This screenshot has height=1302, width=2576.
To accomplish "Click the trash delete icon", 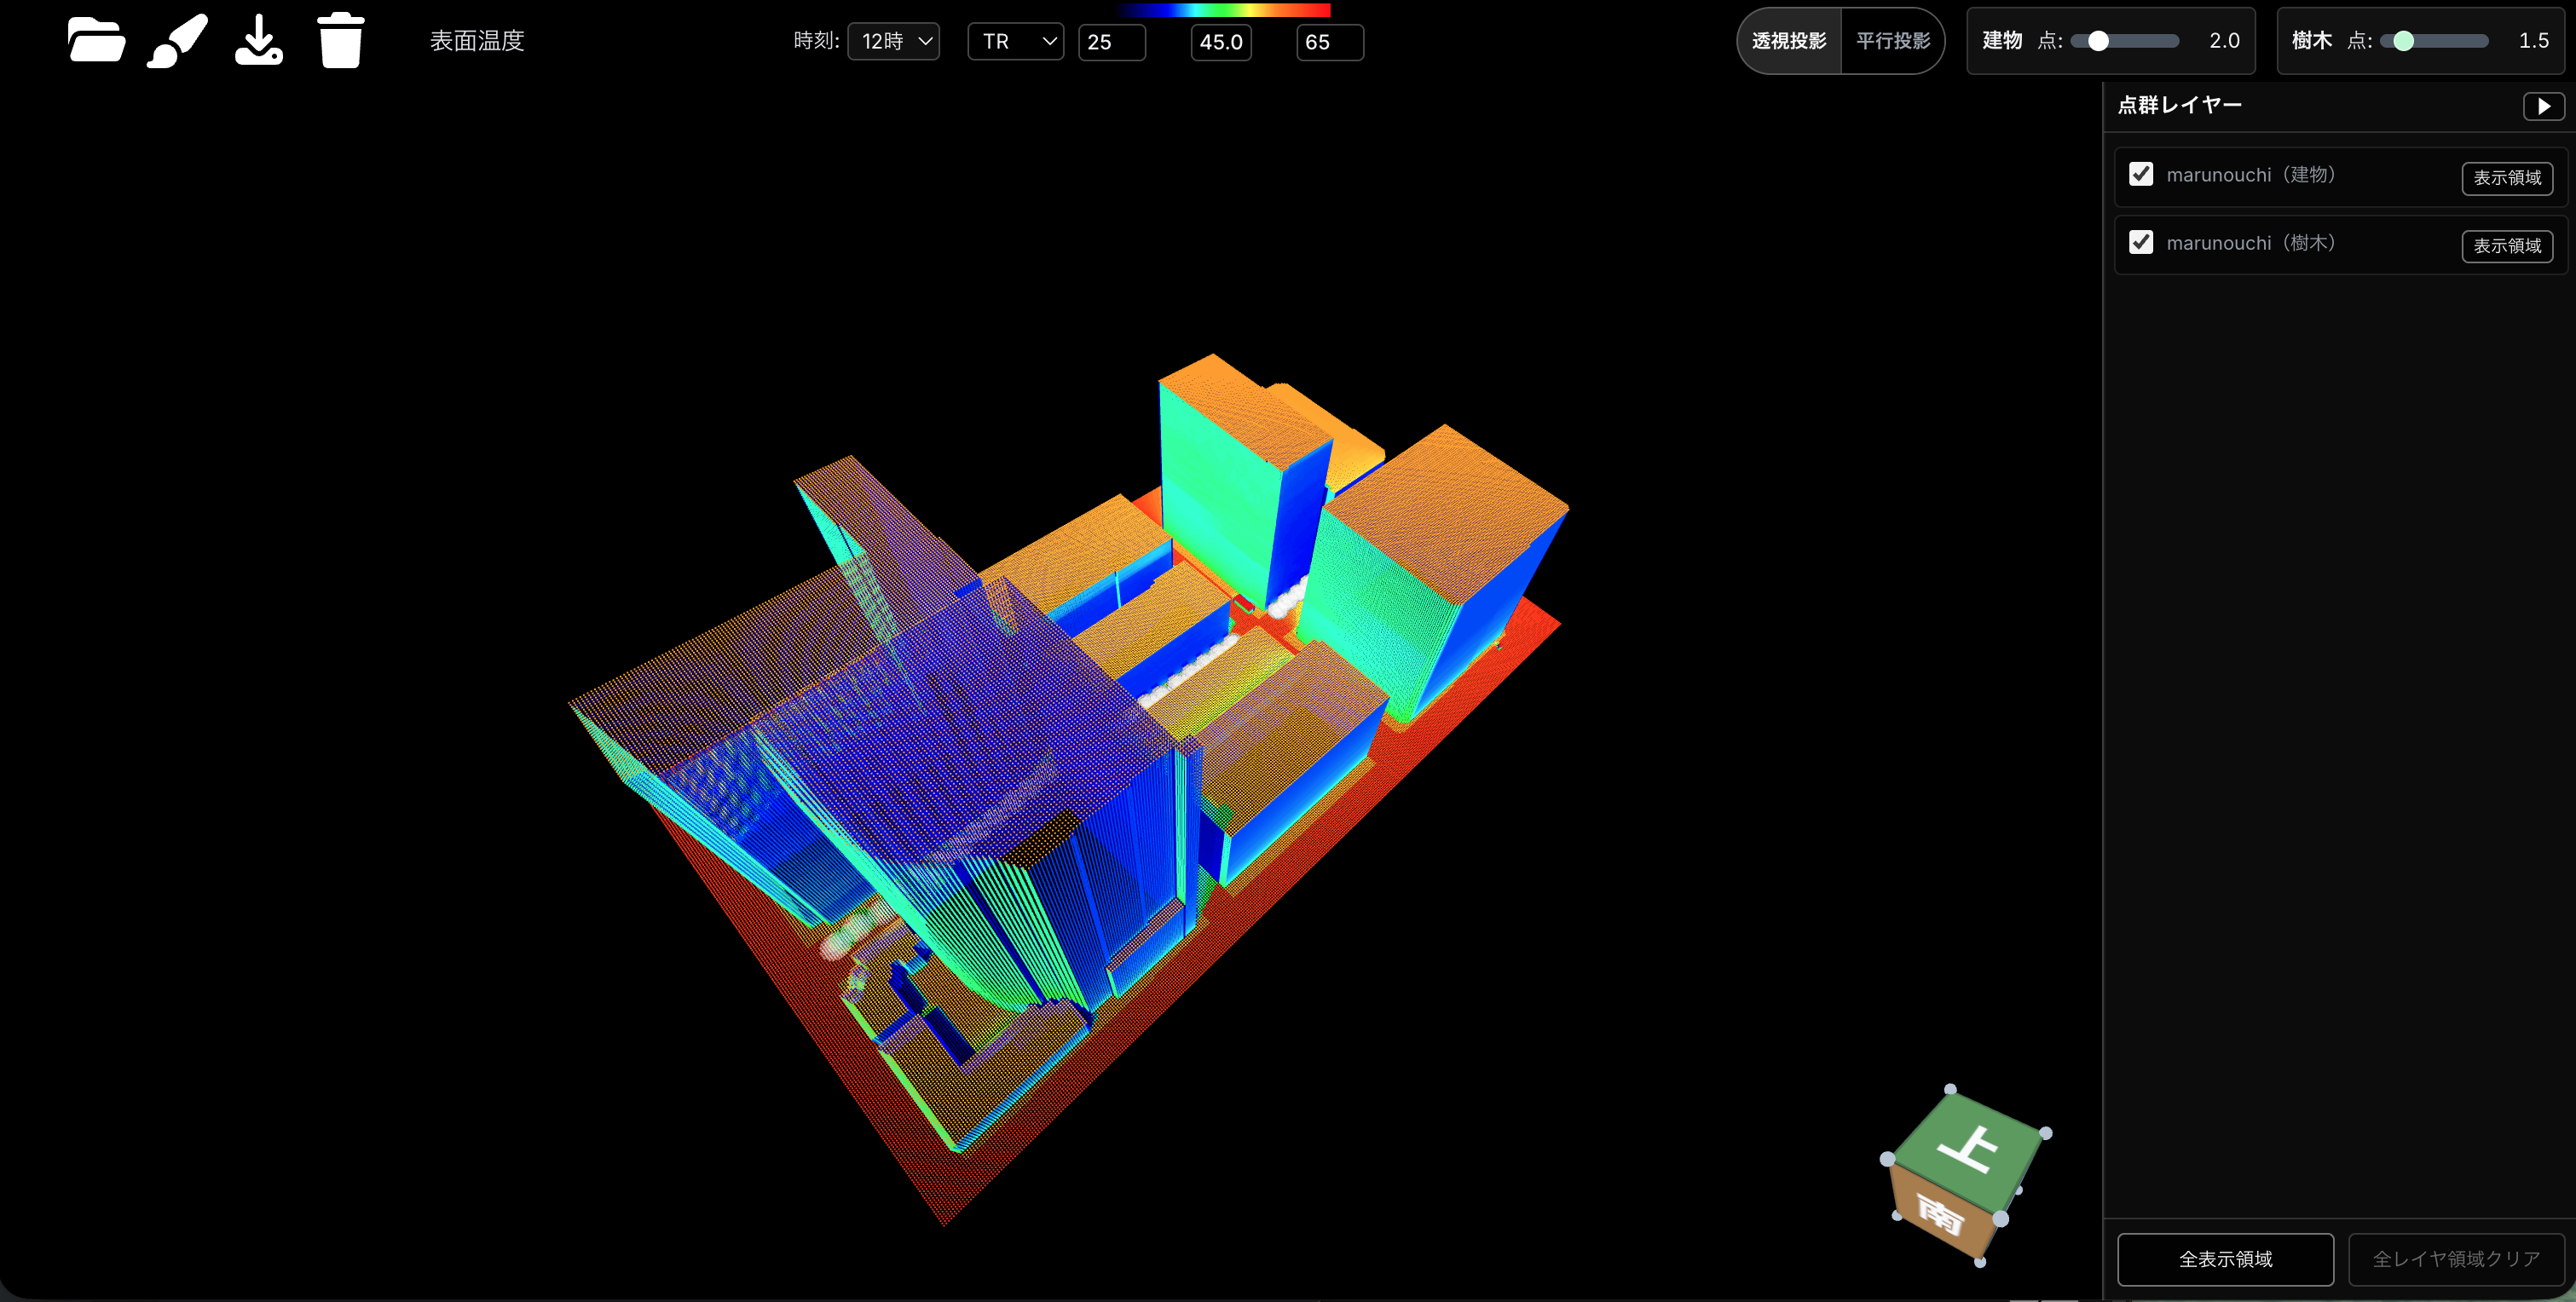I will point(341,41).
